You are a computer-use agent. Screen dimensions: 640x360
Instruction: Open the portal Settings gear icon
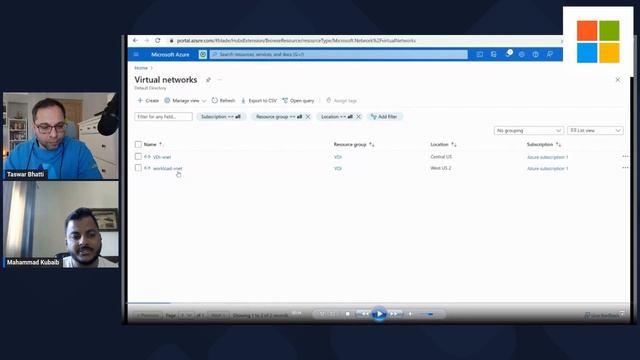click(522, 54)
